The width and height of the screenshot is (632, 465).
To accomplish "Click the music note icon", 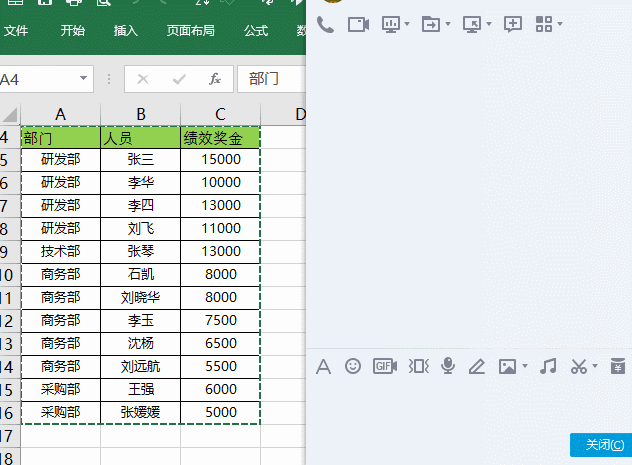I will coord(548,366).
